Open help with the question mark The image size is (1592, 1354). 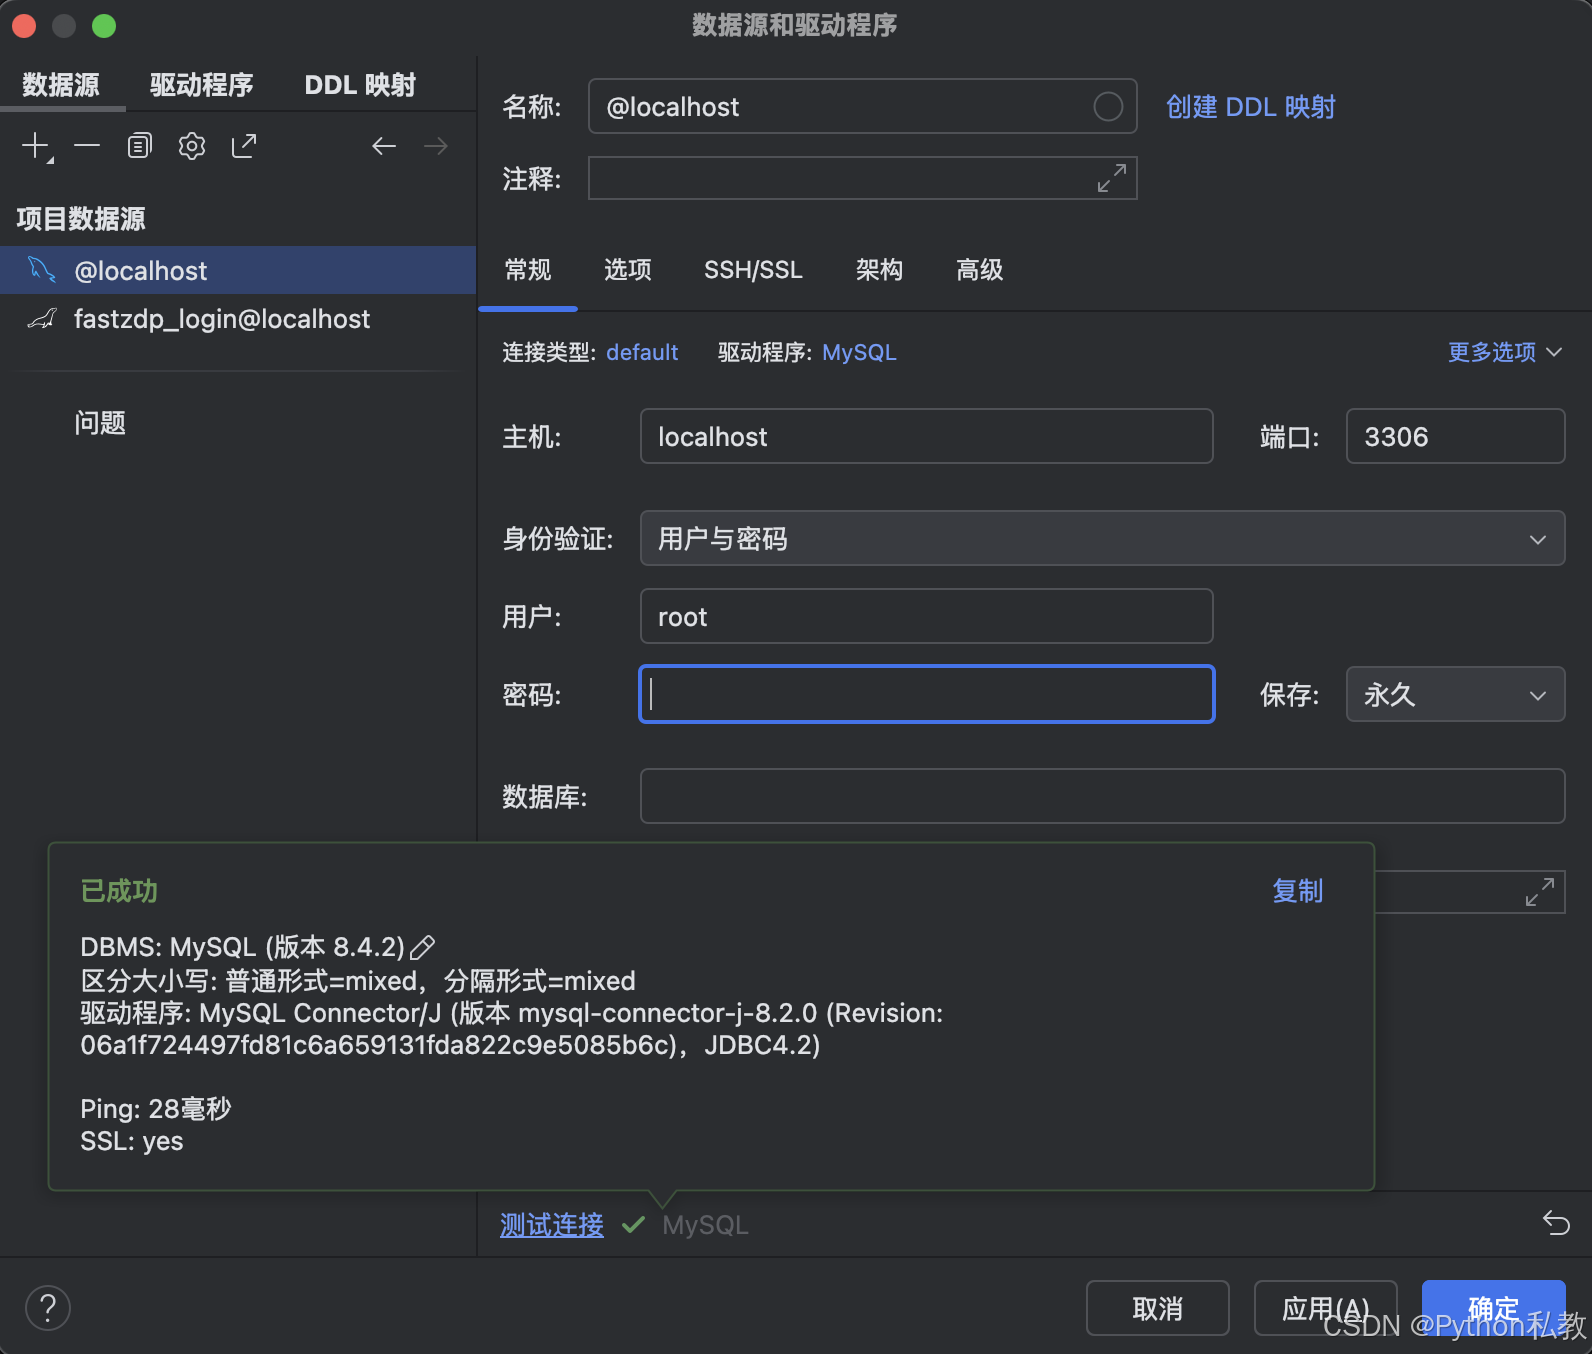48,1308
